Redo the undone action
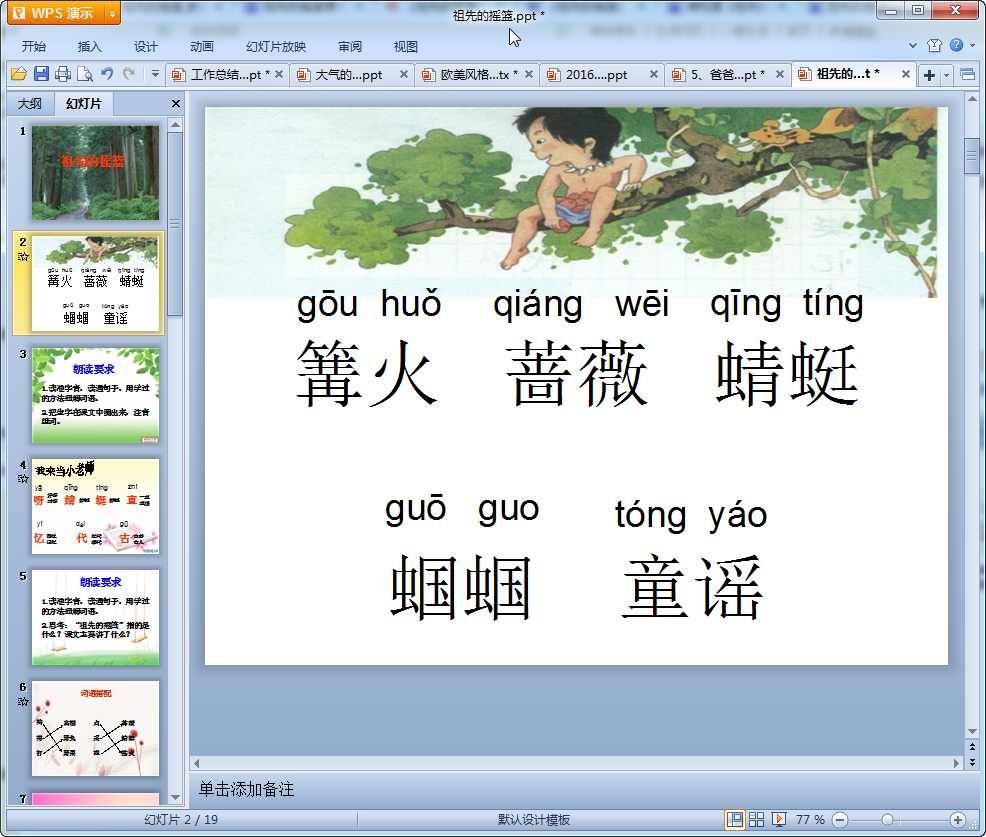 129,74
